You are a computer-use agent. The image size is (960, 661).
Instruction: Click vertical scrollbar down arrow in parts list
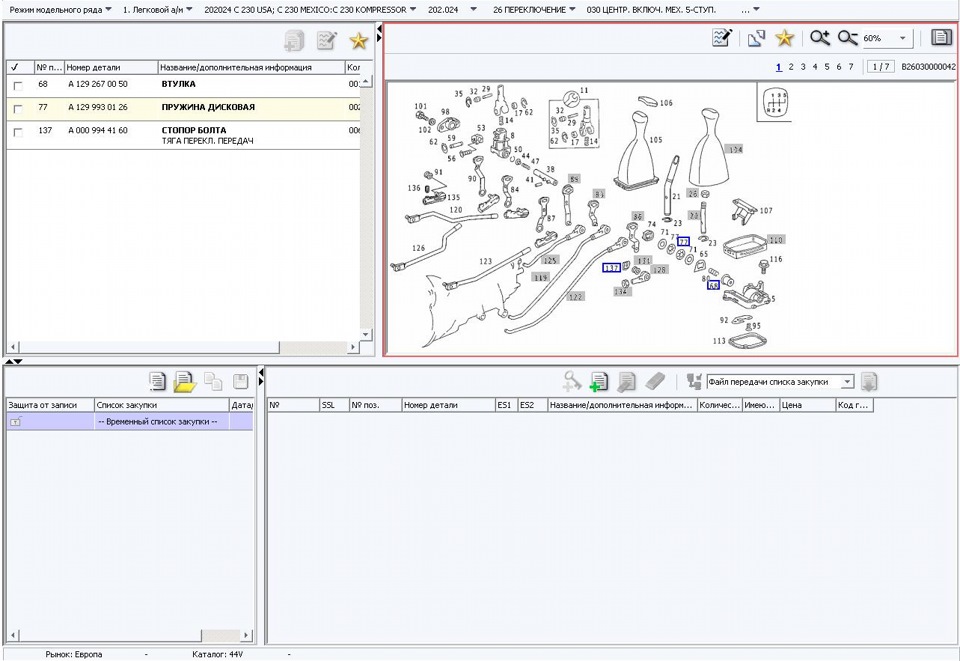[x=366, y=334]
